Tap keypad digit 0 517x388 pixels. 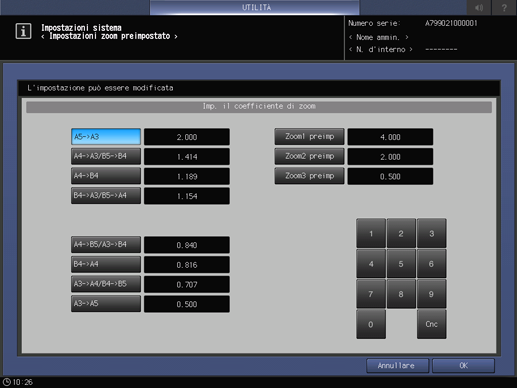pyautogui.click(x=371, y=324)
